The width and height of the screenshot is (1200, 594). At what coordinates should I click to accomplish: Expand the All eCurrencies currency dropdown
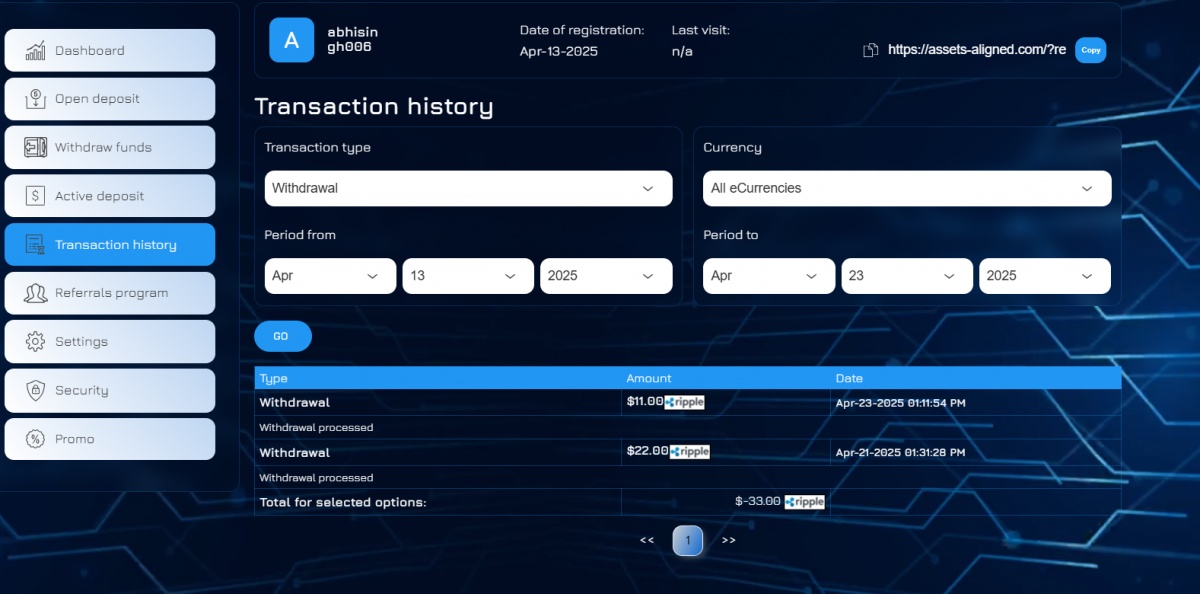[x=906, y=188]
